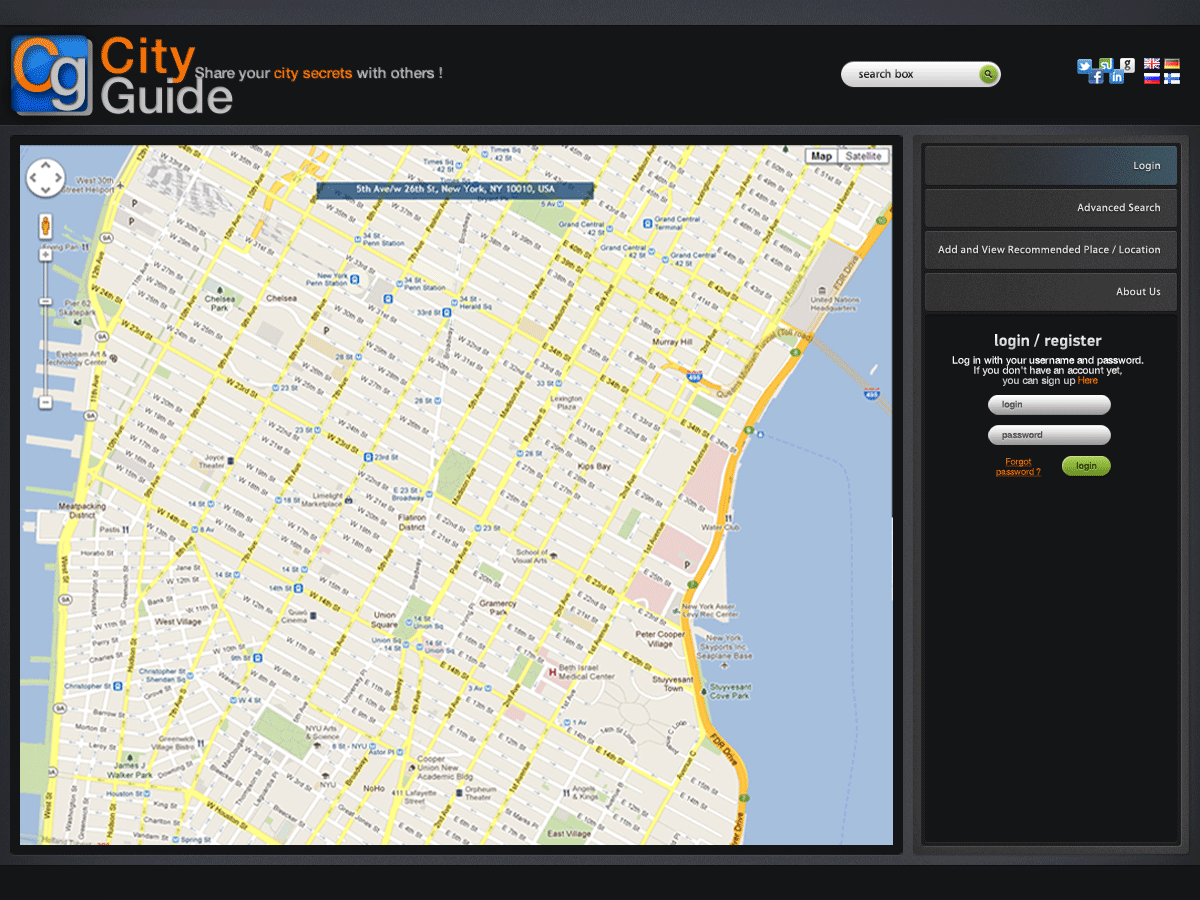Zoom in with the map plus button
Screen dimensions: 1200x900
coord(45,255)
